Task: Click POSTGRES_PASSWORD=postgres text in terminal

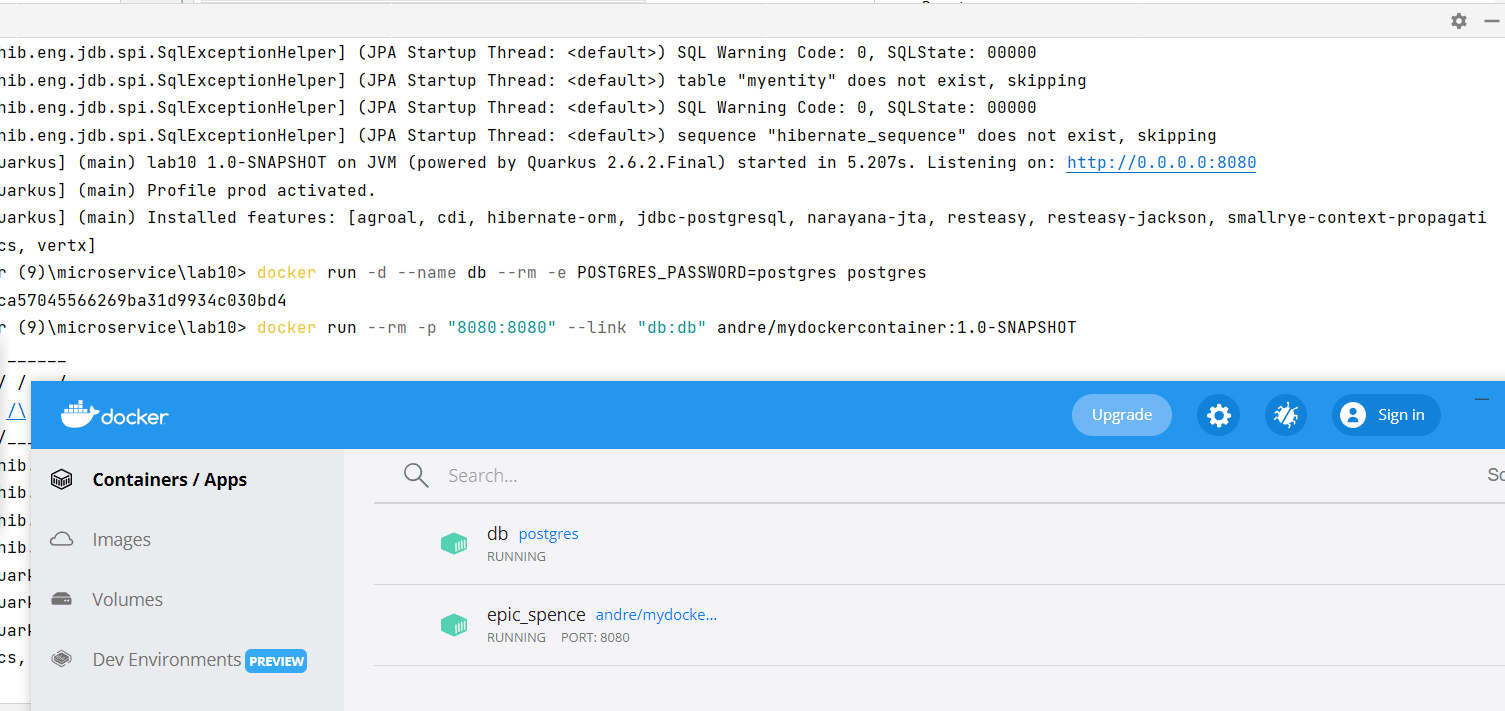Action: pos(707,273)
